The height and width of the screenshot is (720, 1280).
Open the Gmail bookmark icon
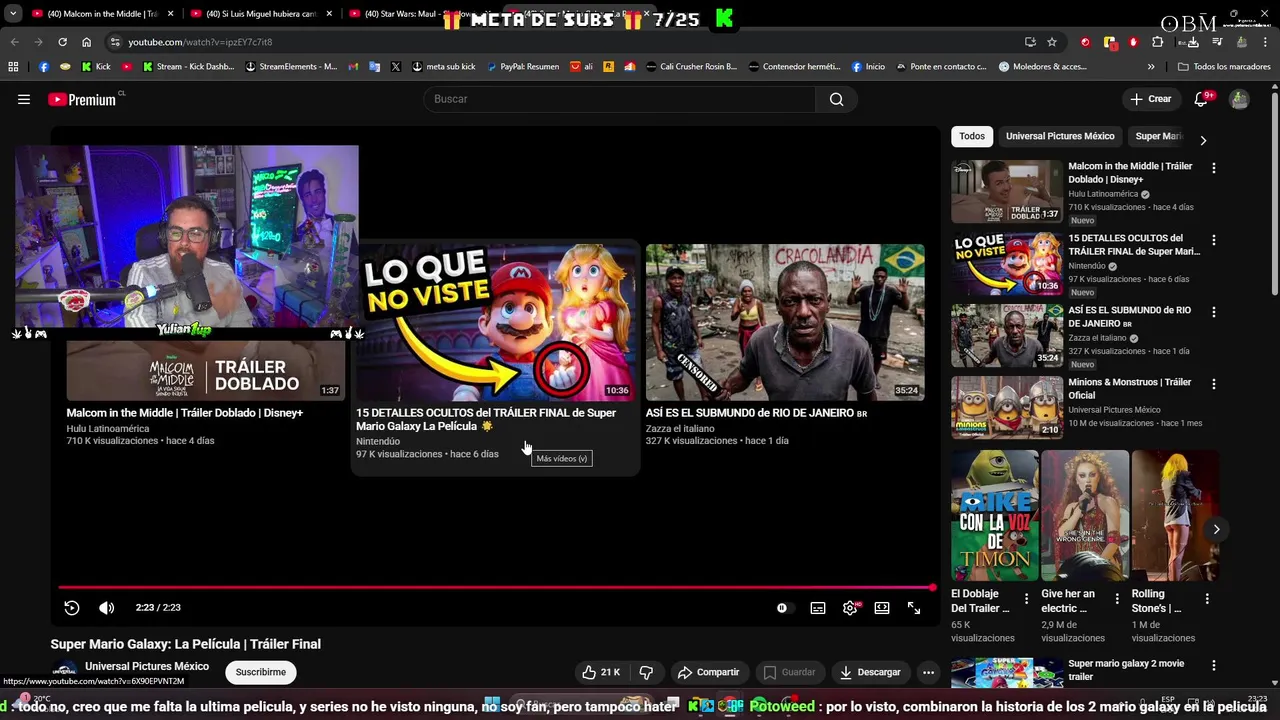coord(353,67)
